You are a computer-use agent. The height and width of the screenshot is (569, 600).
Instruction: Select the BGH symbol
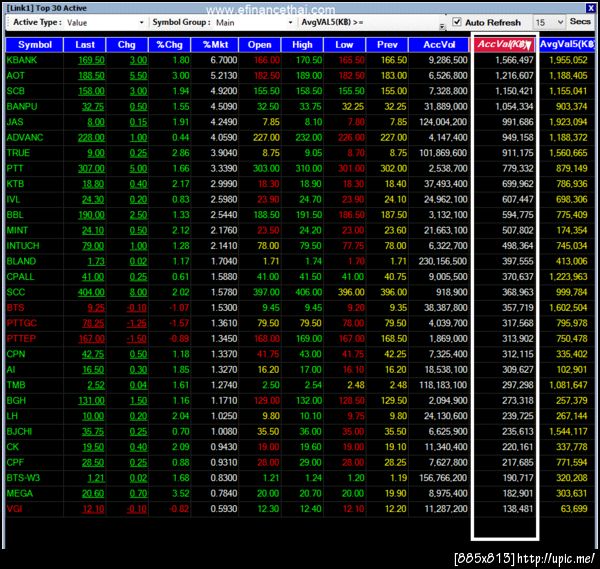pyautogui.click(x=16, y=401)
